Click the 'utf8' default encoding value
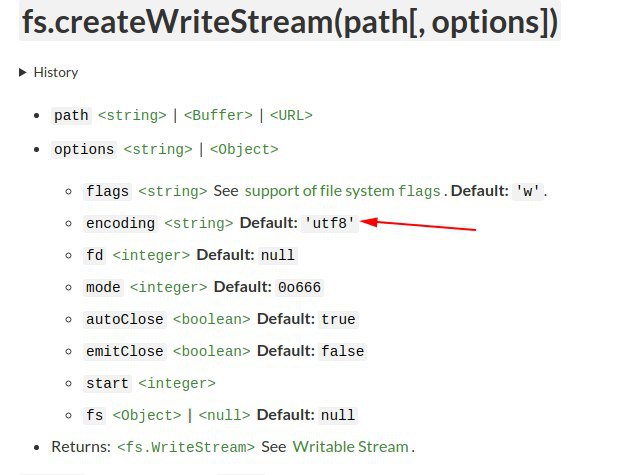This screenshot has height=475, width=619. (x=330, y=223)
